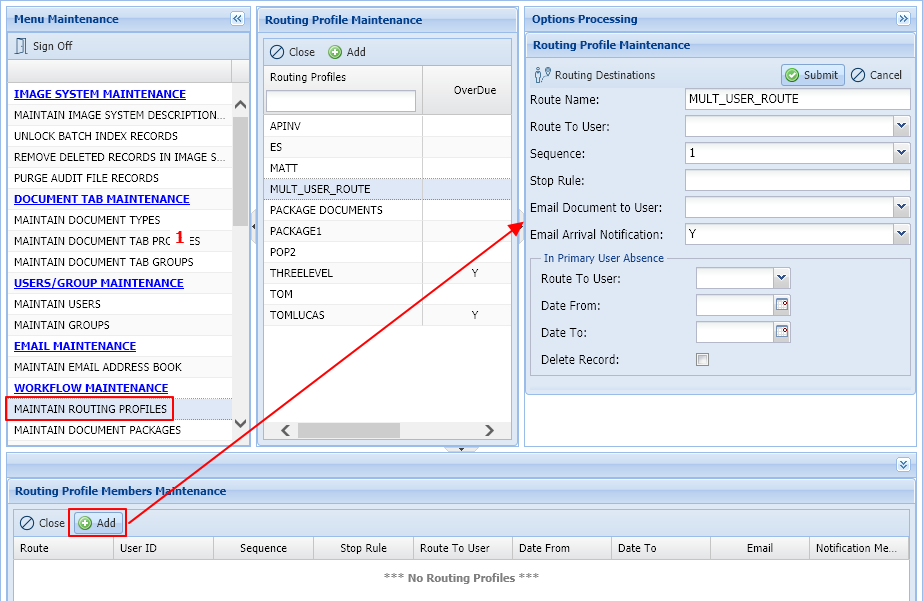
Task: Collapse the Menu Maintenance panel
Action: pyautogui.click(x=237, y=18)
